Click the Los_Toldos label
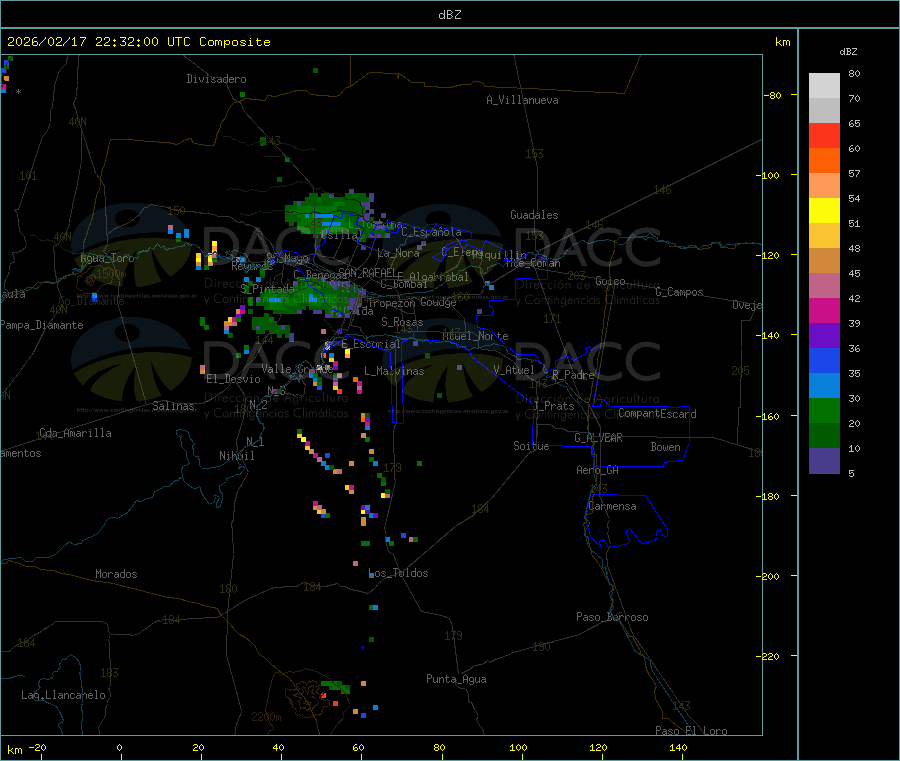The height and width of the screenshot is (761, 900). 398,573
